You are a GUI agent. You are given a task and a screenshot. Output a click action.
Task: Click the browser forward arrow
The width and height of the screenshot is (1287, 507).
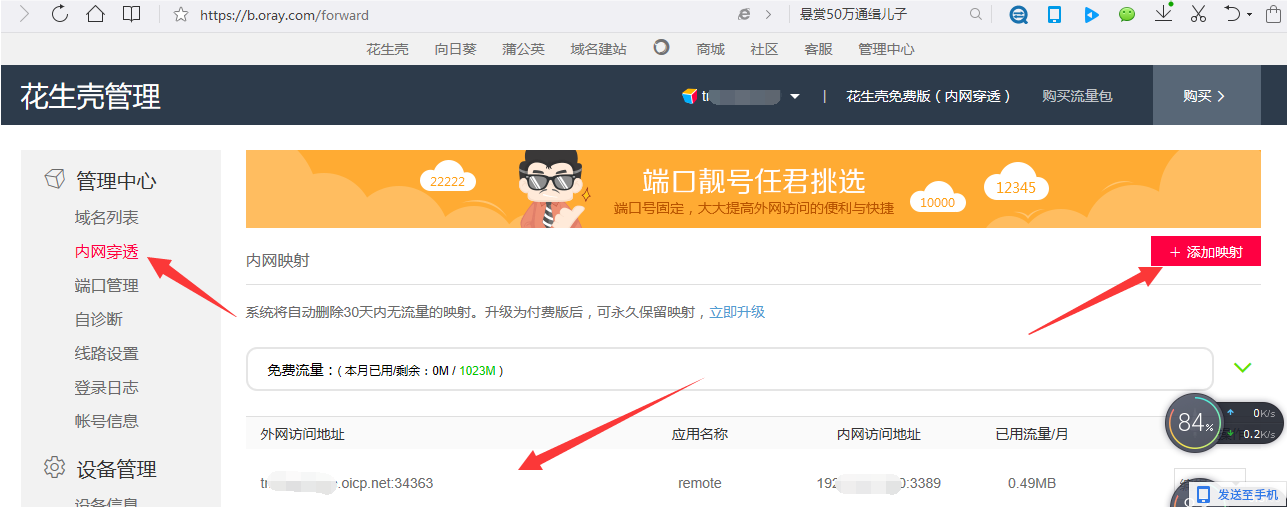(x=23, y=15)
